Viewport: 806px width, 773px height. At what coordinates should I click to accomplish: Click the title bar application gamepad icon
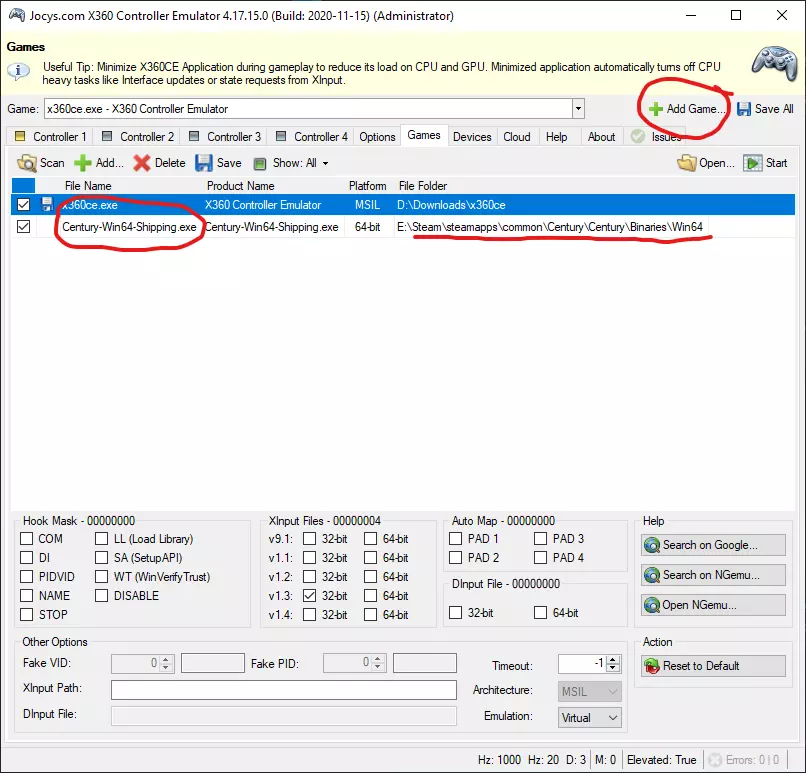point(16,15)
